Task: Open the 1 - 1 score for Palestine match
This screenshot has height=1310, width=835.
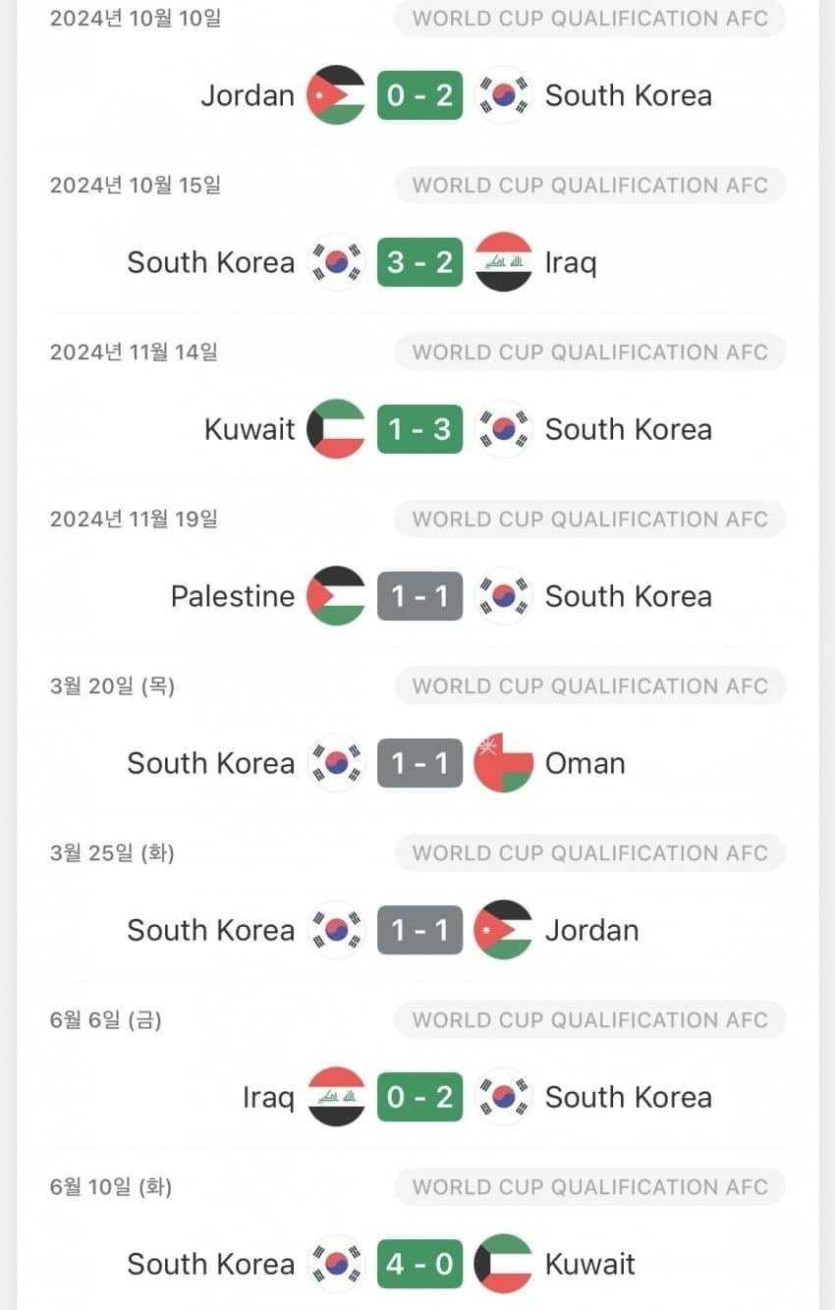Action: click(420, 597)
